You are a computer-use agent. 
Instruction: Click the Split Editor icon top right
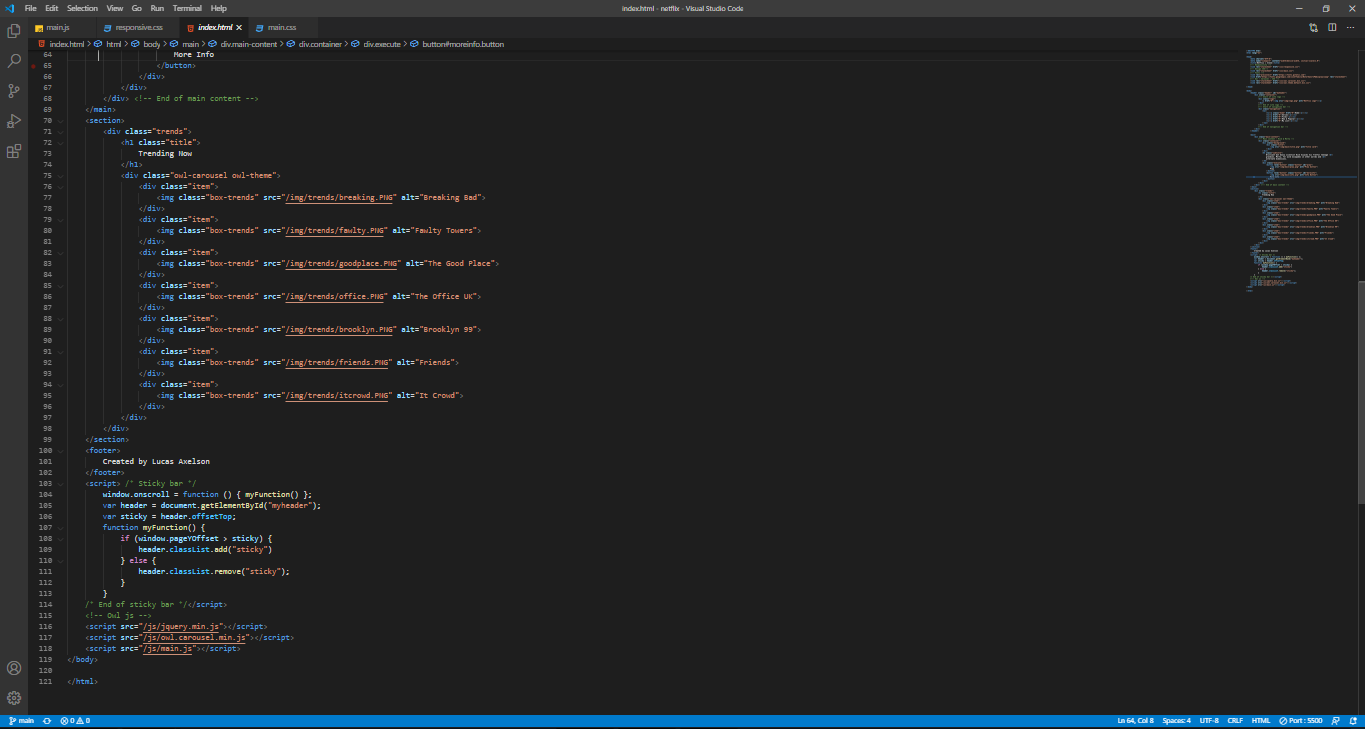pos(1332,28)
